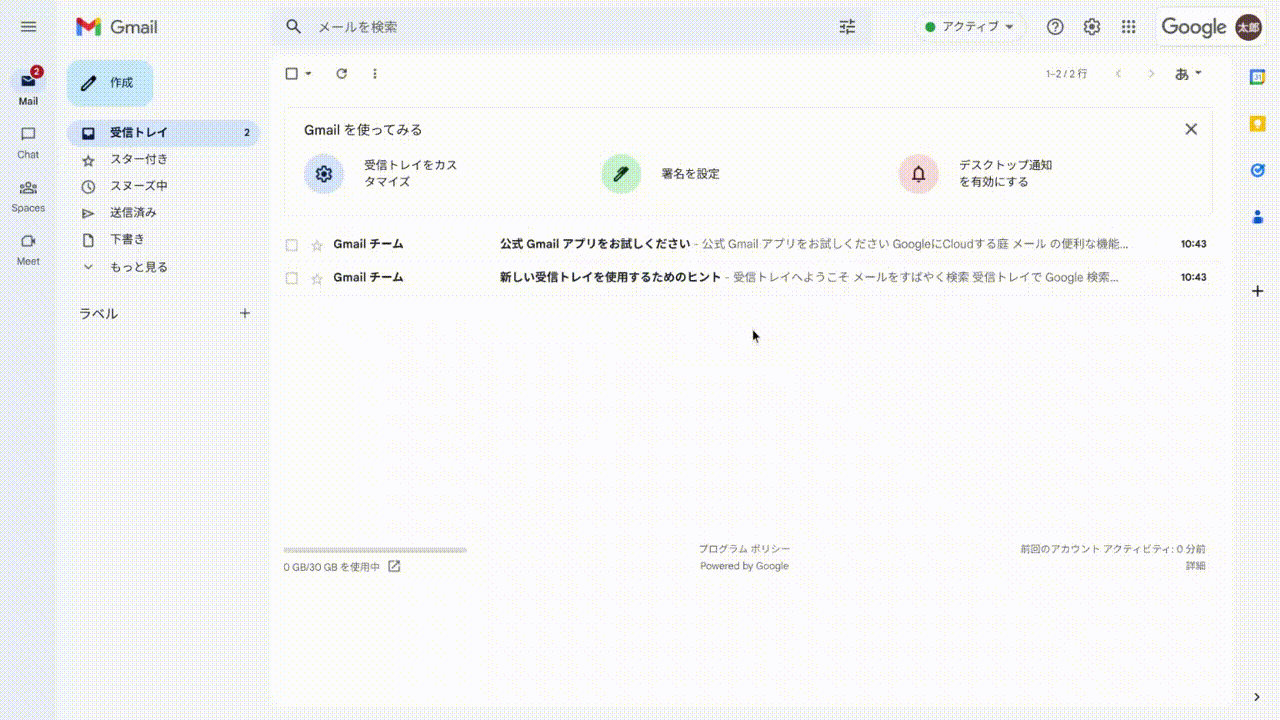The width and height of the screenshot is (1280, 720).
Task: Click 署名を設定
Action: (x=690, y=174)
